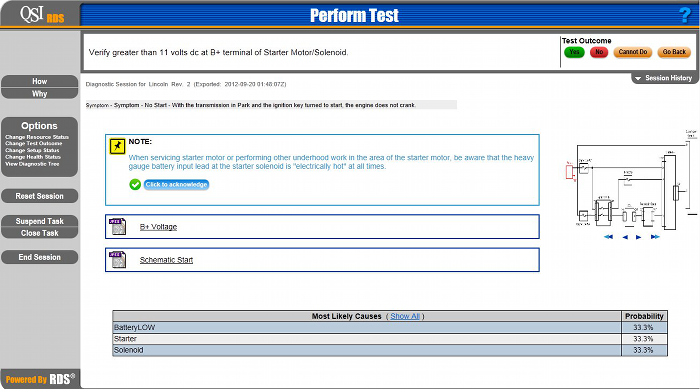The image size is (700, 389).
Task: Jump to last schematic page arrow
Action: 655,237
